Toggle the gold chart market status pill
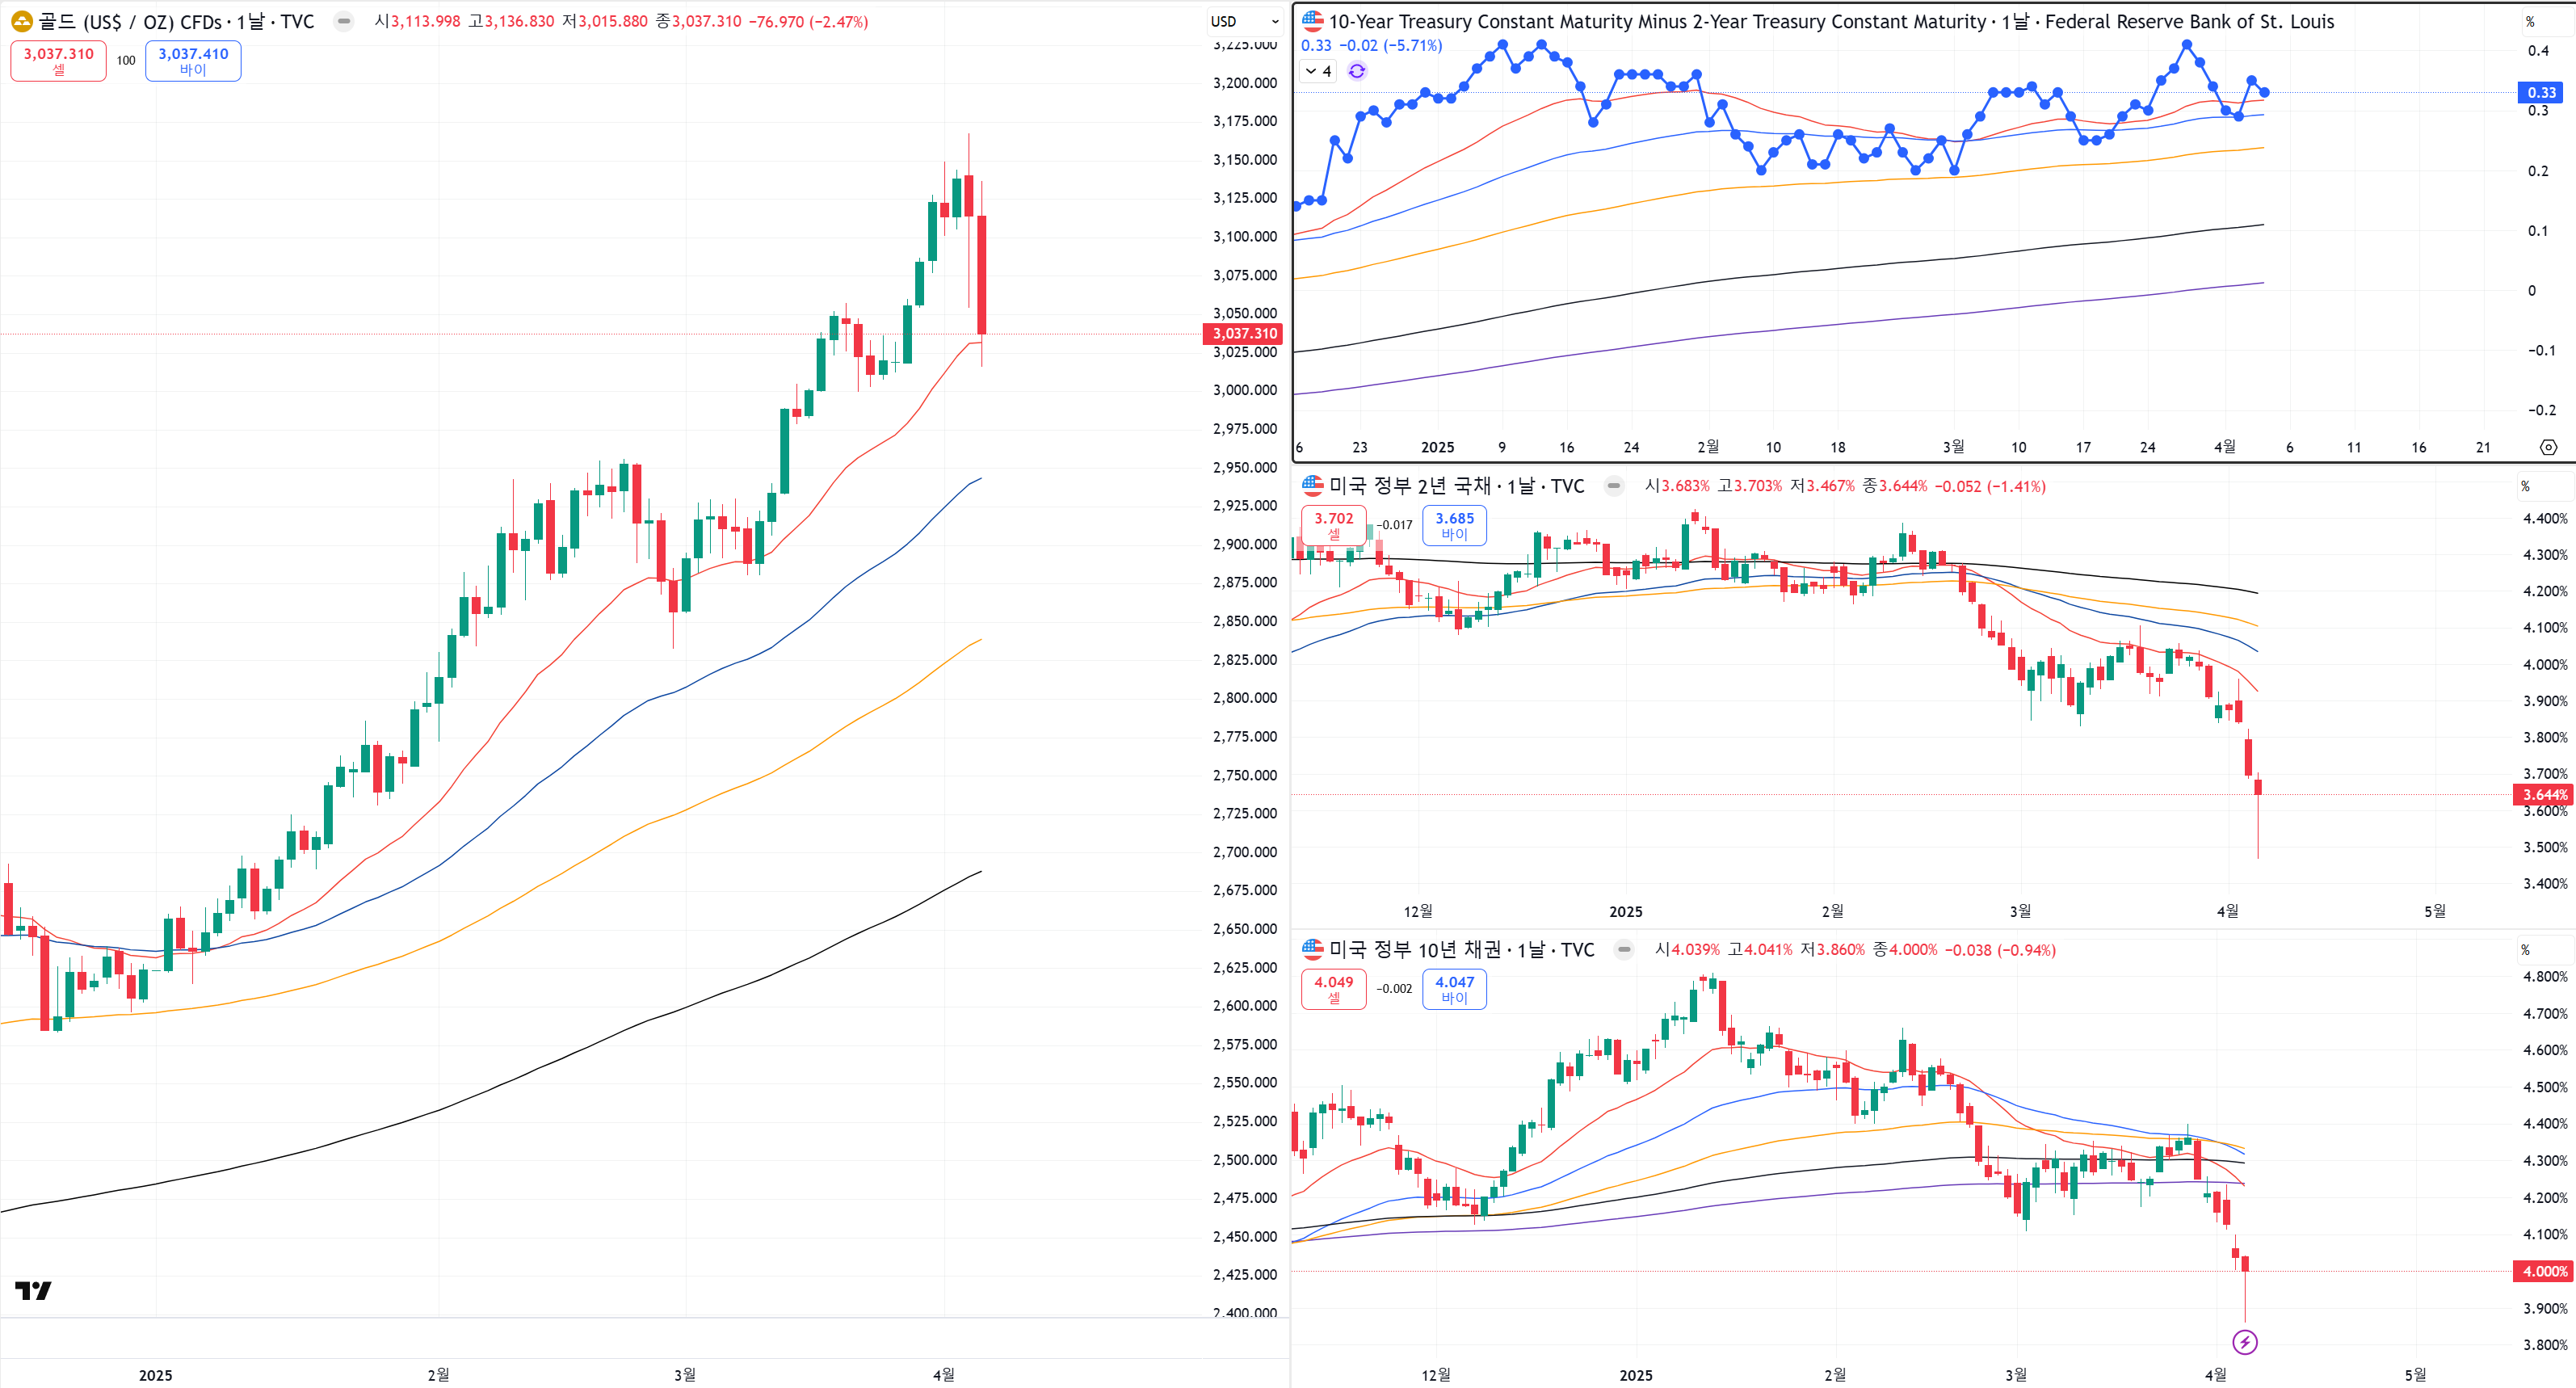This screenshot has height=1388, width=2576. (x=343, y=21)
